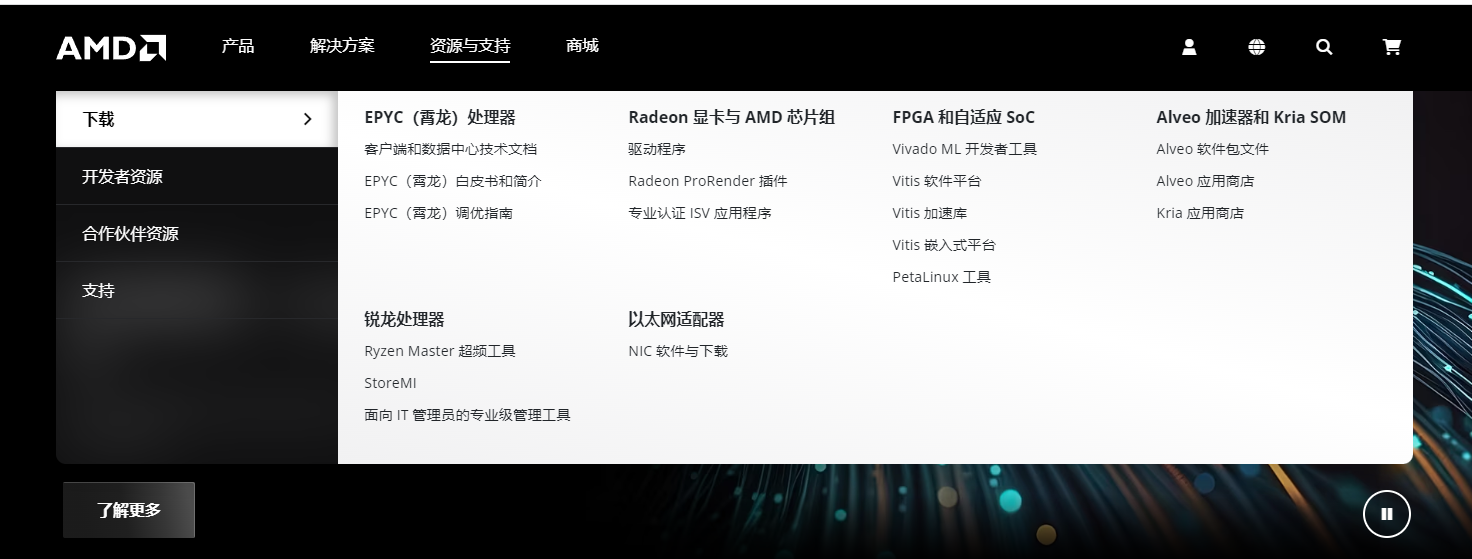Open the EPYC（霄龙）处理器 heading

440,117
